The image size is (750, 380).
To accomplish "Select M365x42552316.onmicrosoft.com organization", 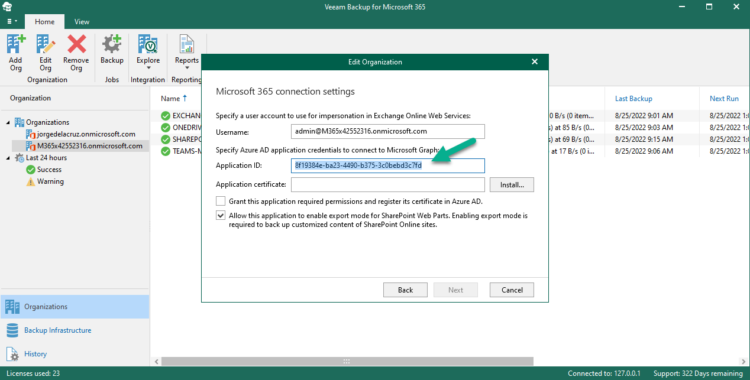I will (x=84, y=146).
